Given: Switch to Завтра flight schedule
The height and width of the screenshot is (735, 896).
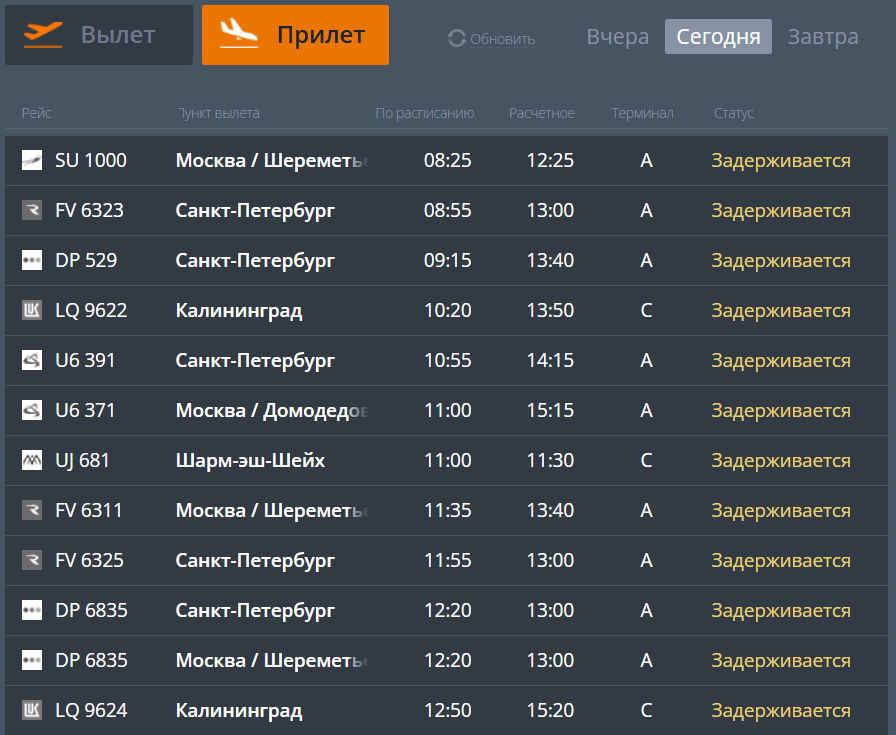Looking at the screenshot, I should coord(823,37).
